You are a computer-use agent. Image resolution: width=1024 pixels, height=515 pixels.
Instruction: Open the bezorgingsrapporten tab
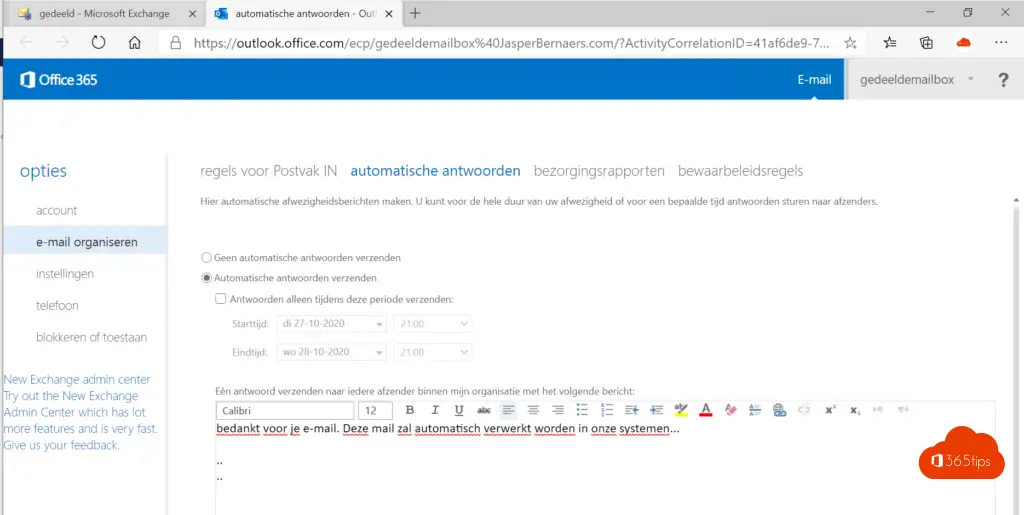[599, 171]
